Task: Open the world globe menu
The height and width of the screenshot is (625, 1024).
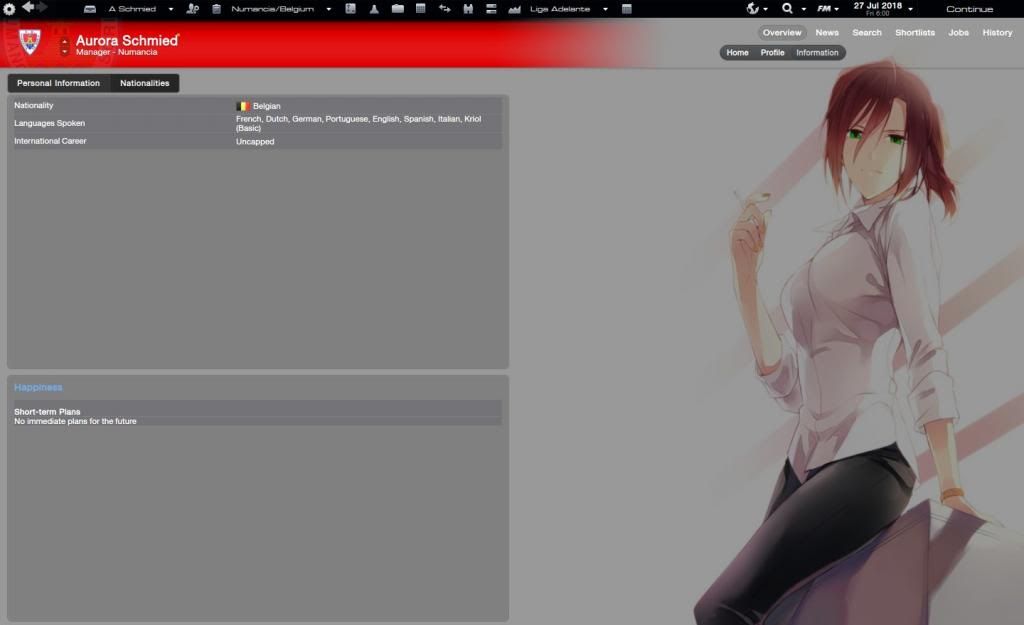Action: coord(752,8)
